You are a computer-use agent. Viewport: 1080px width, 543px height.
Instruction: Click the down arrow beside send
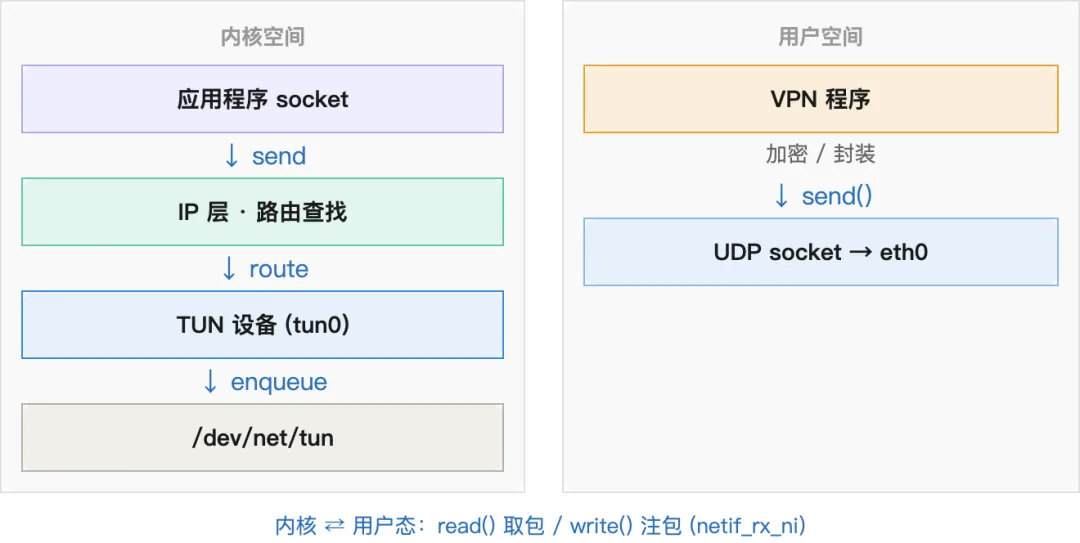point(231,156)
